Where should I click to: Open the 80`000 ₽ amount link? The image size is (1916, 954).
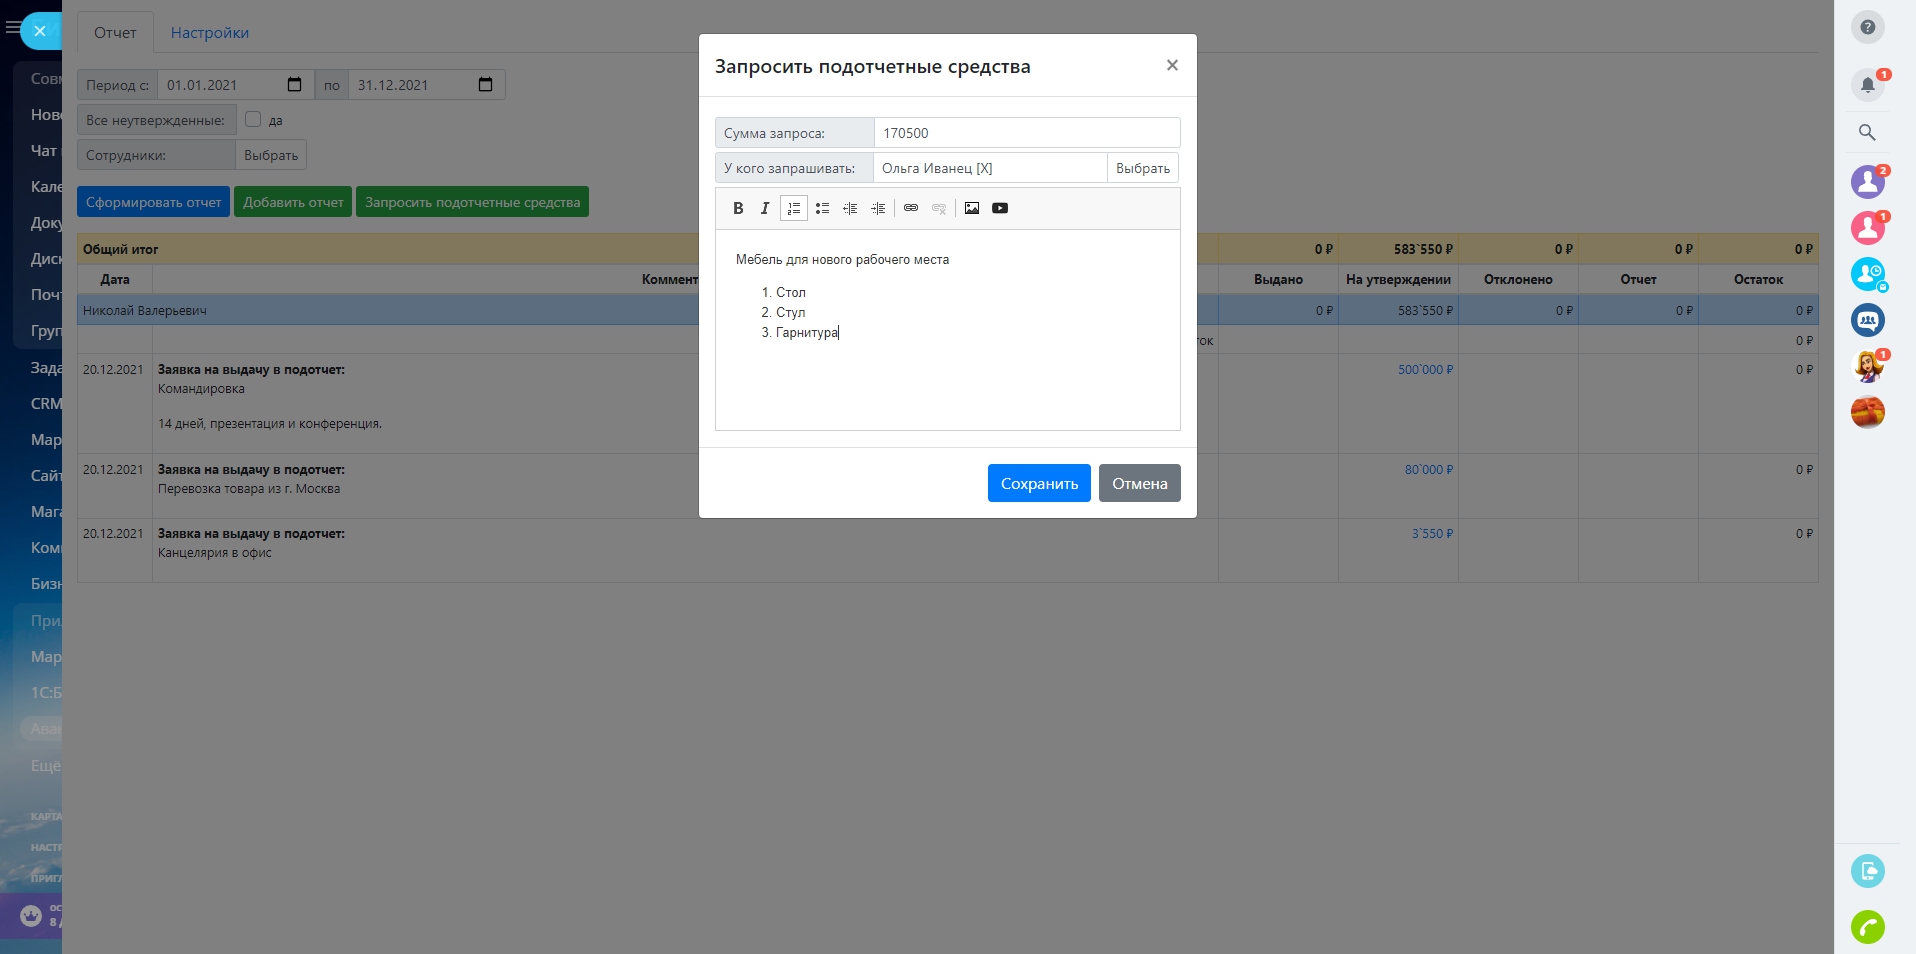pos(1429,470)
